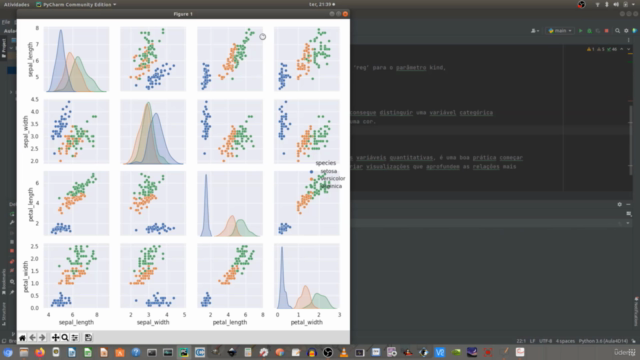This screenshot has height=360, width=640.
Task: Click the Home reset view icon in Figure toolbar
Action: [22, 338]
